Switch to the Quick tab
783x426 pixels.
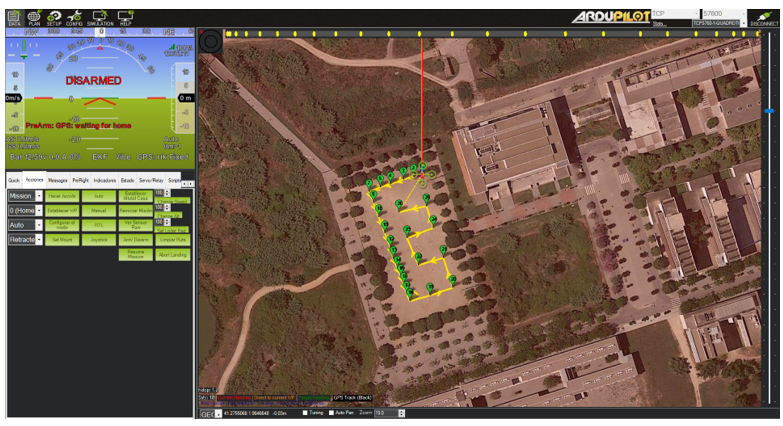(x=14, y=180)
